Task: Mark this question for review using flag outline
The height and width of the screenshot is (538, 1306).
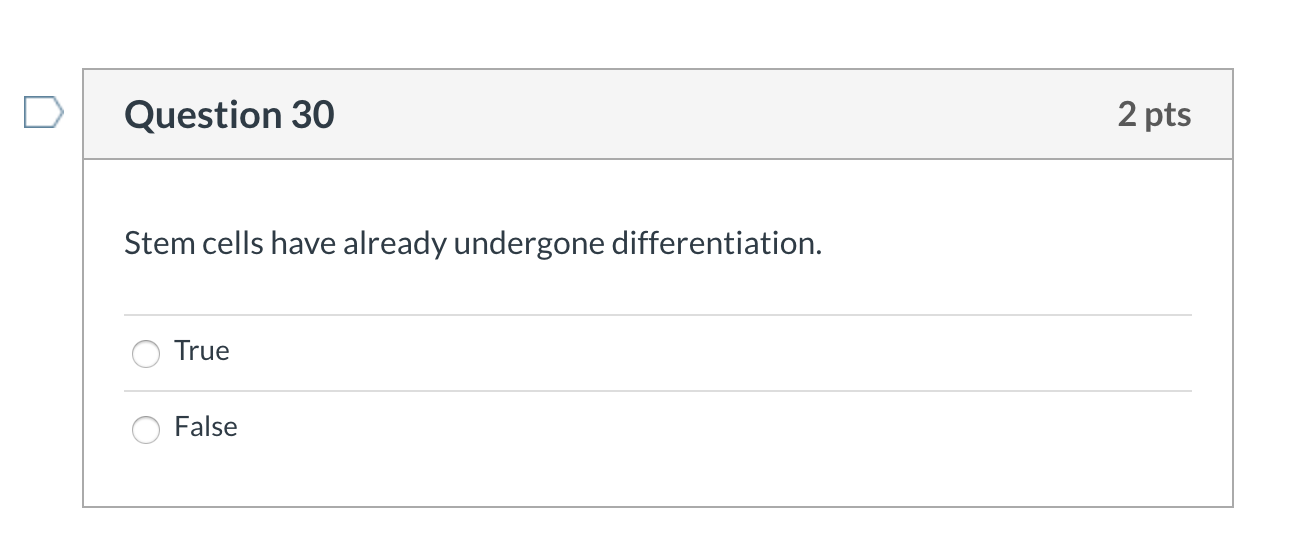Action: tap(43, 113)
